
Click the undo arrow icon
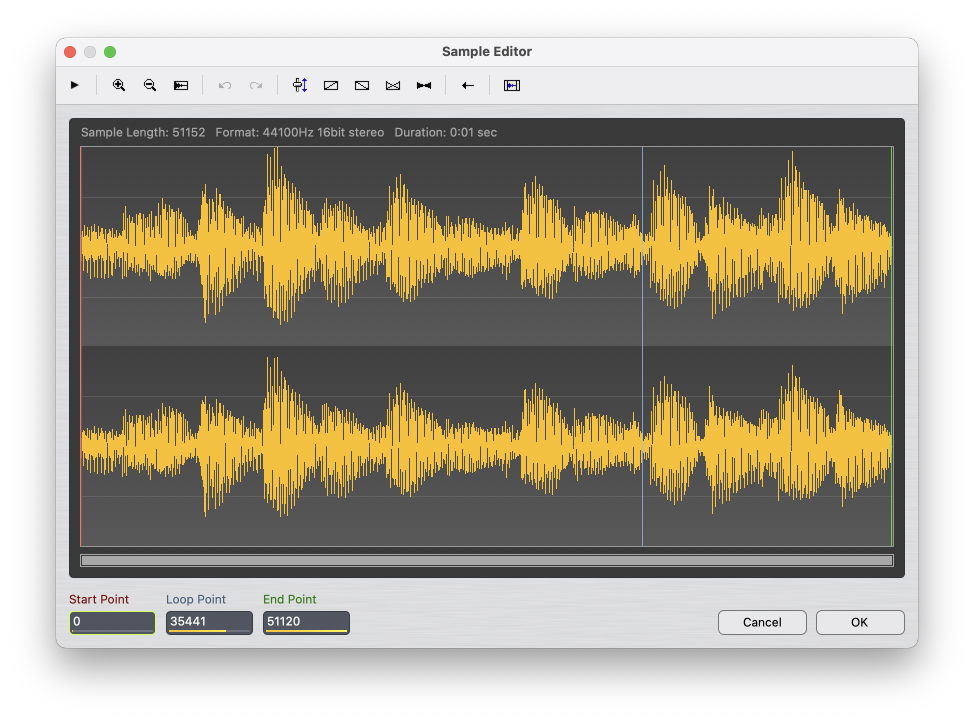225,86
